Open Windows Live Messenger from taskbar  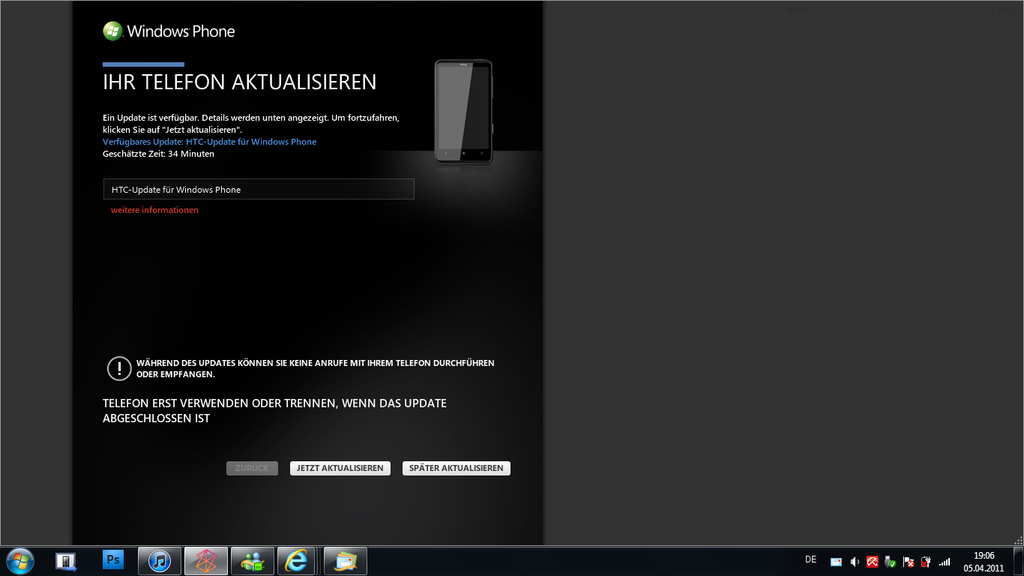(252, 561)
